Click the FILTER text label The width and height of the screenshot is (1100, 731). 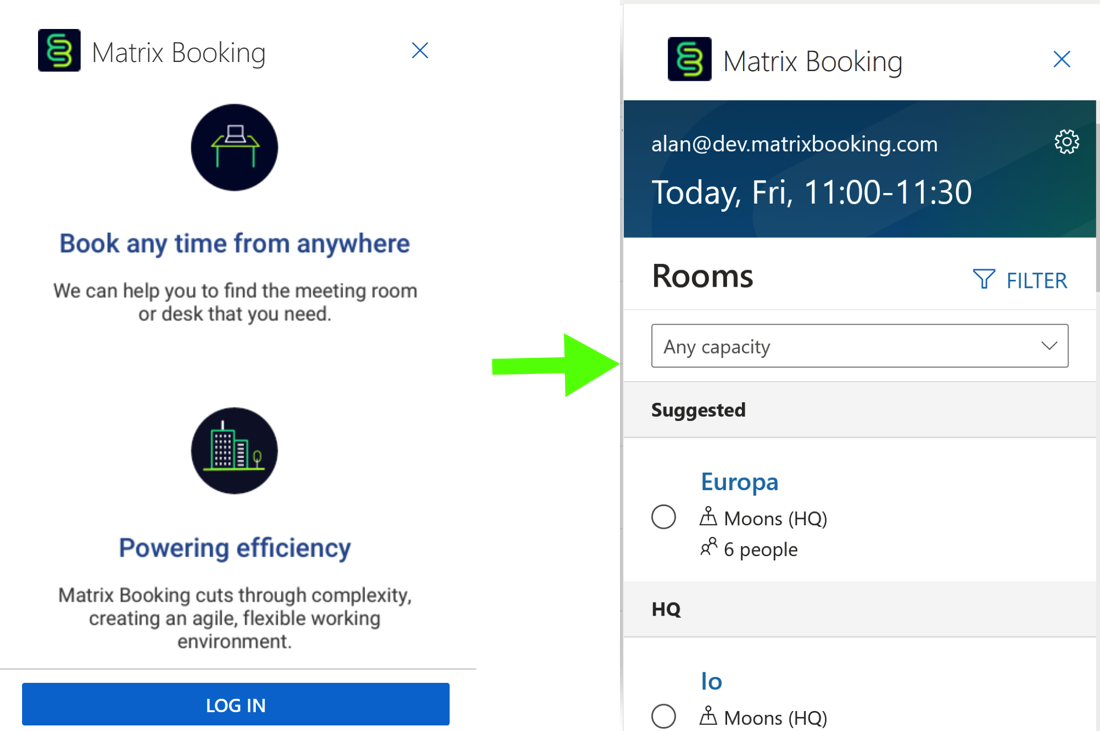pos(1036,281)
